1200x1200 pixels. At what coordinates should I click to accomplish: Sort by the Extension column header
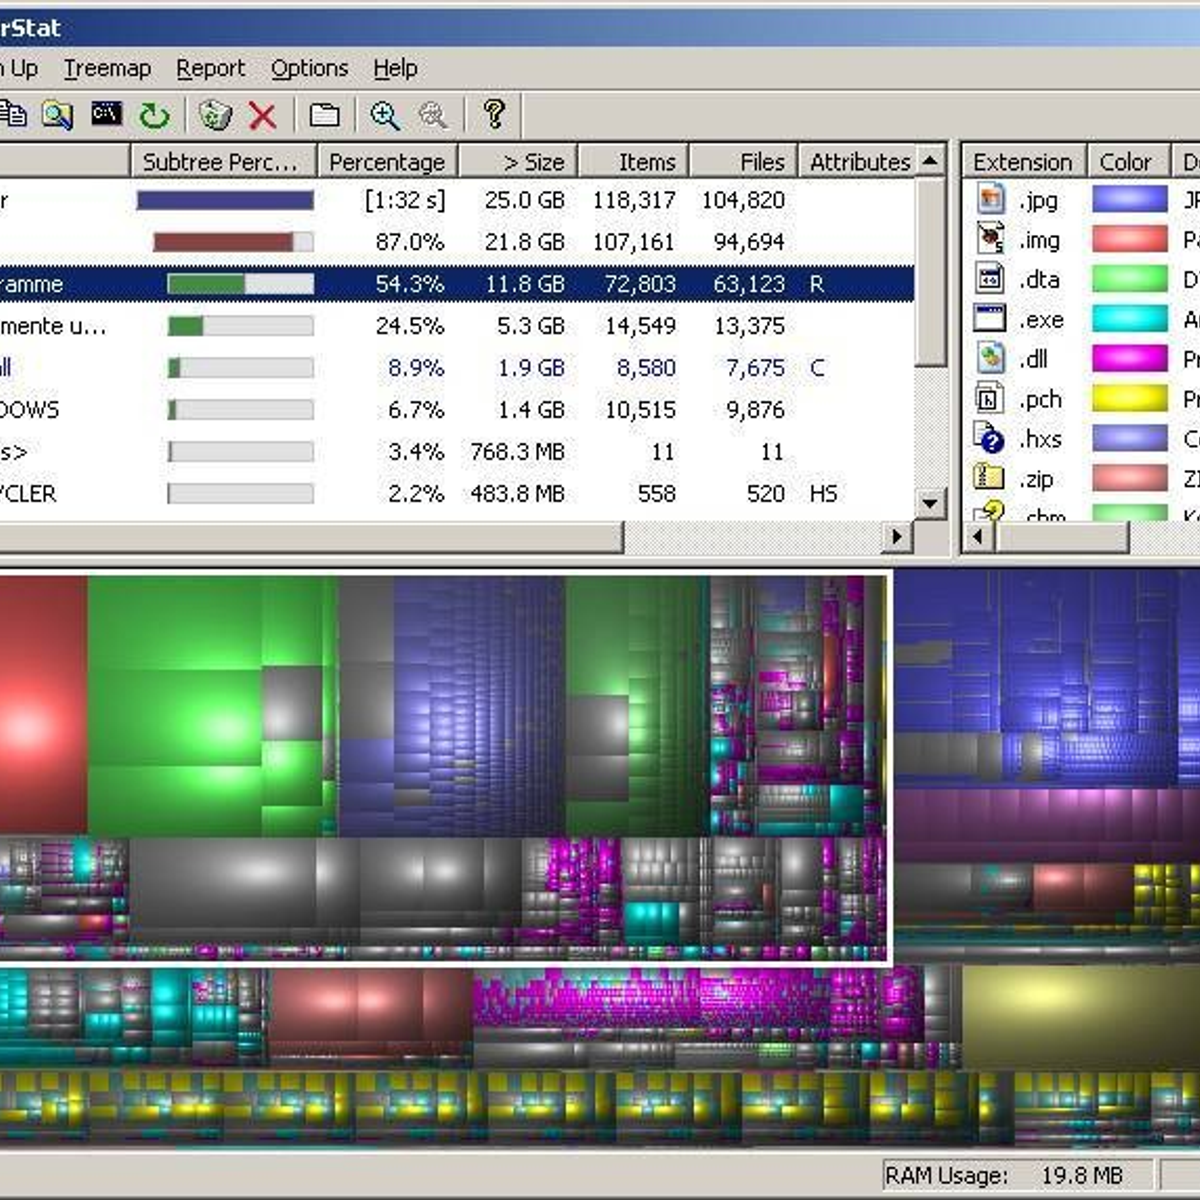click(x=1022, y=161)
